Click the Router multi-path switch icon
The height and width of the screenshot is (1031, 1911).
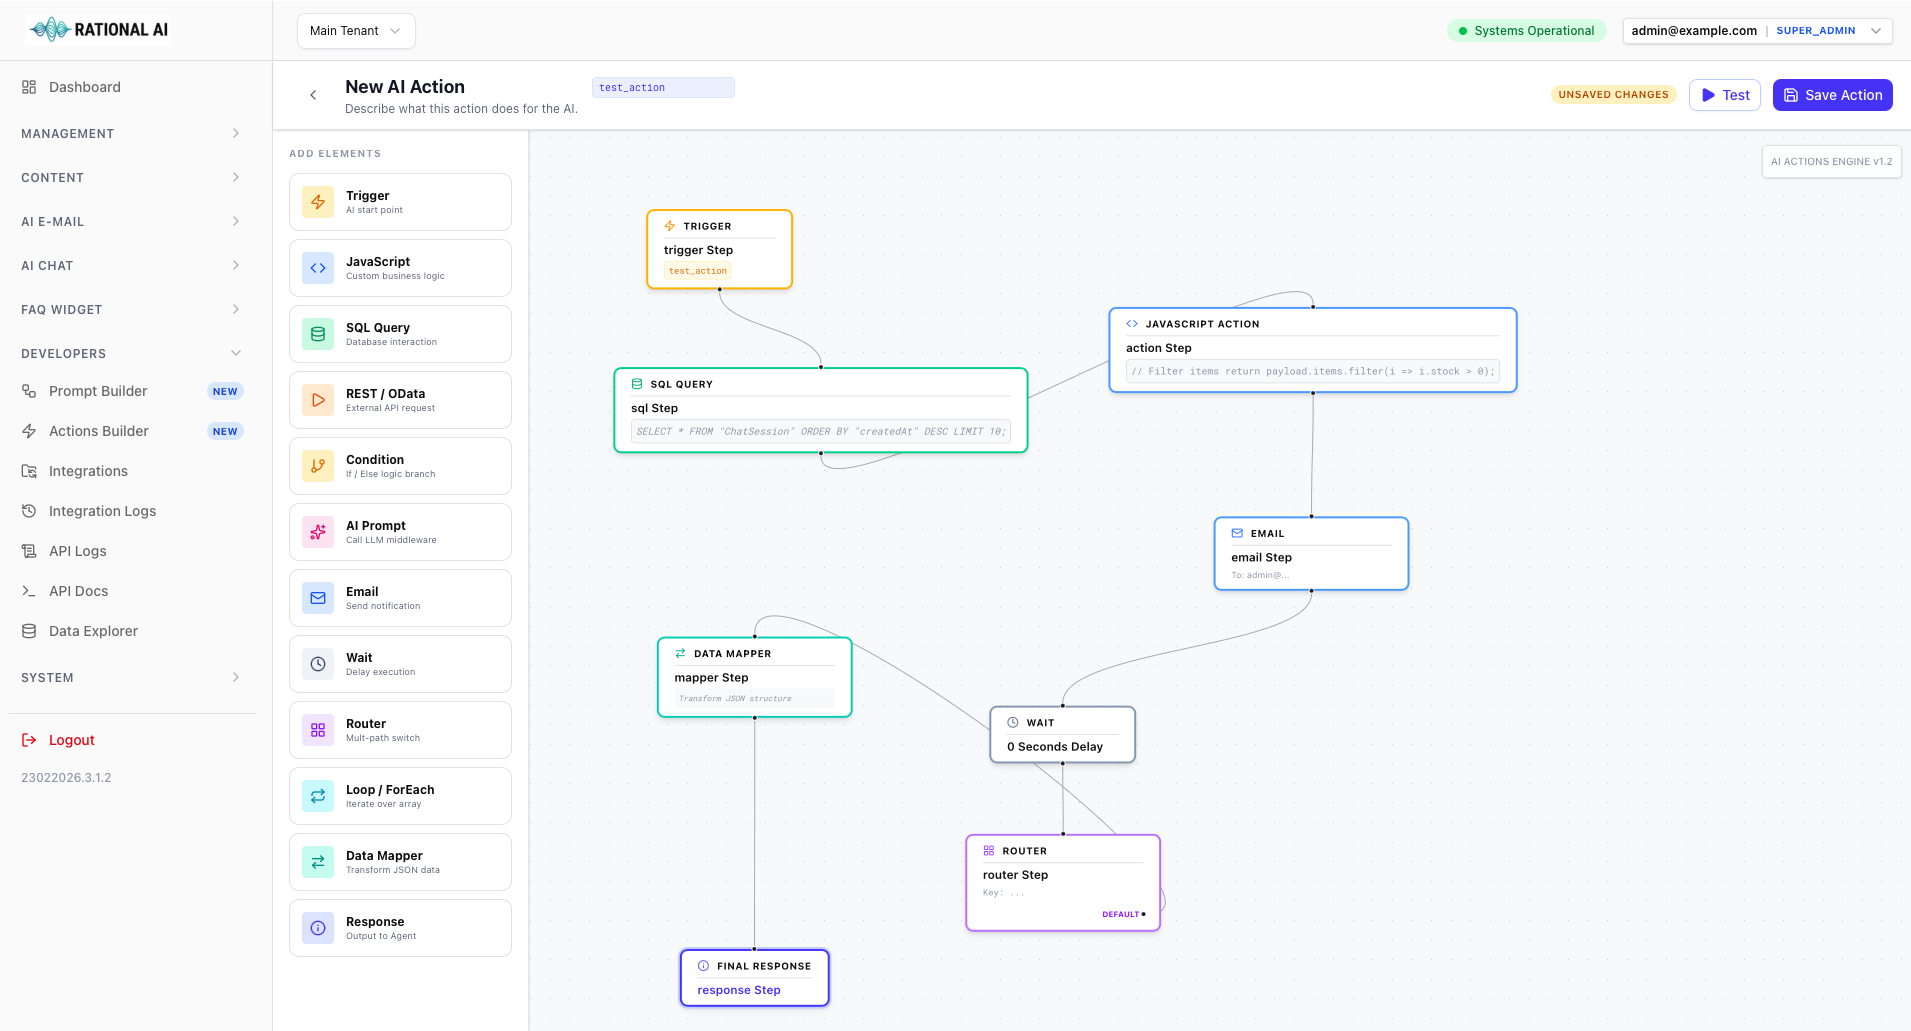coord(317,729)
